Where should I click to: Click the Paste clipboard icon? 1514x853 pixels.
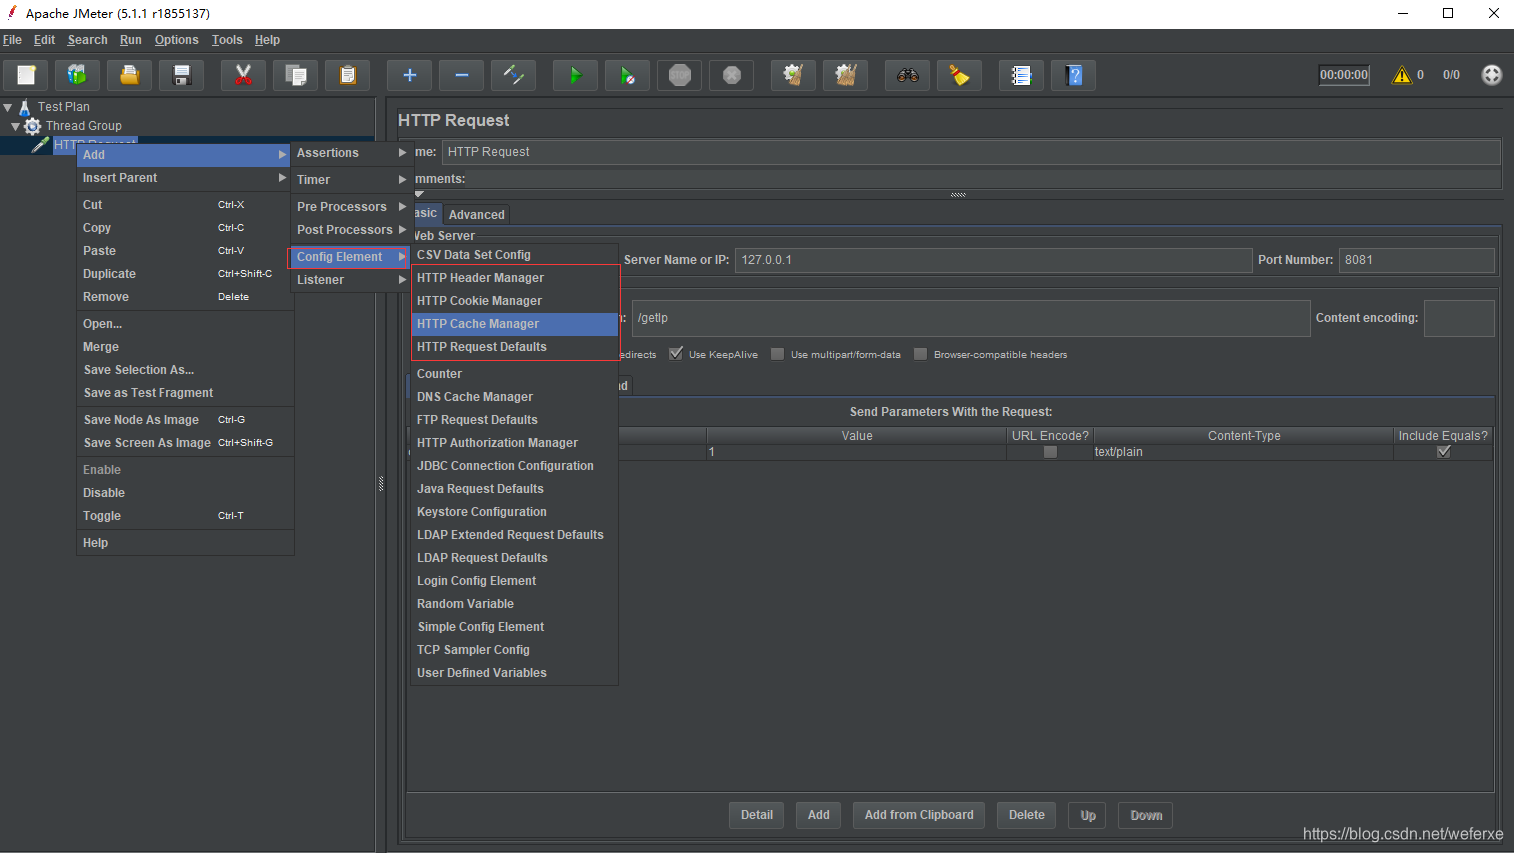pyautogui.click(x=347, y=75)
